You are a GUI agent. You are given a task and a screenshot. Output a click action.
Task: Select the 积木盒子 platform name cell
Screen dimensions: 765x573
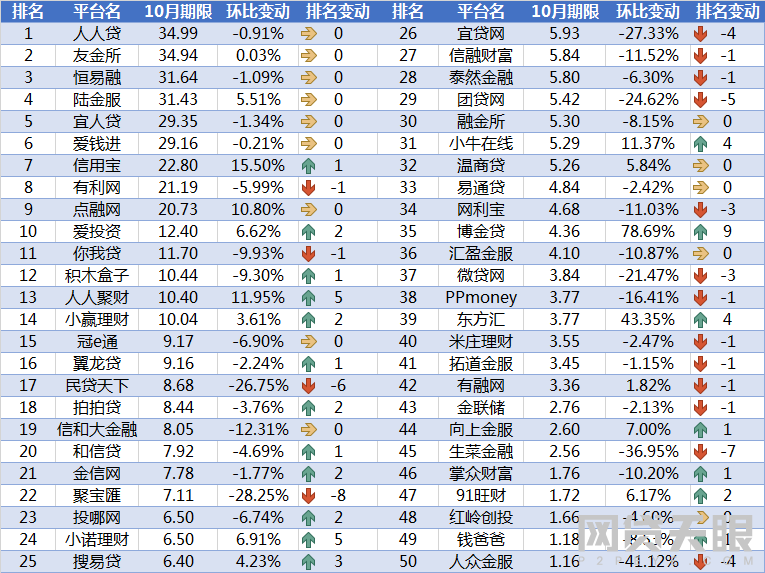pos(97,276)
